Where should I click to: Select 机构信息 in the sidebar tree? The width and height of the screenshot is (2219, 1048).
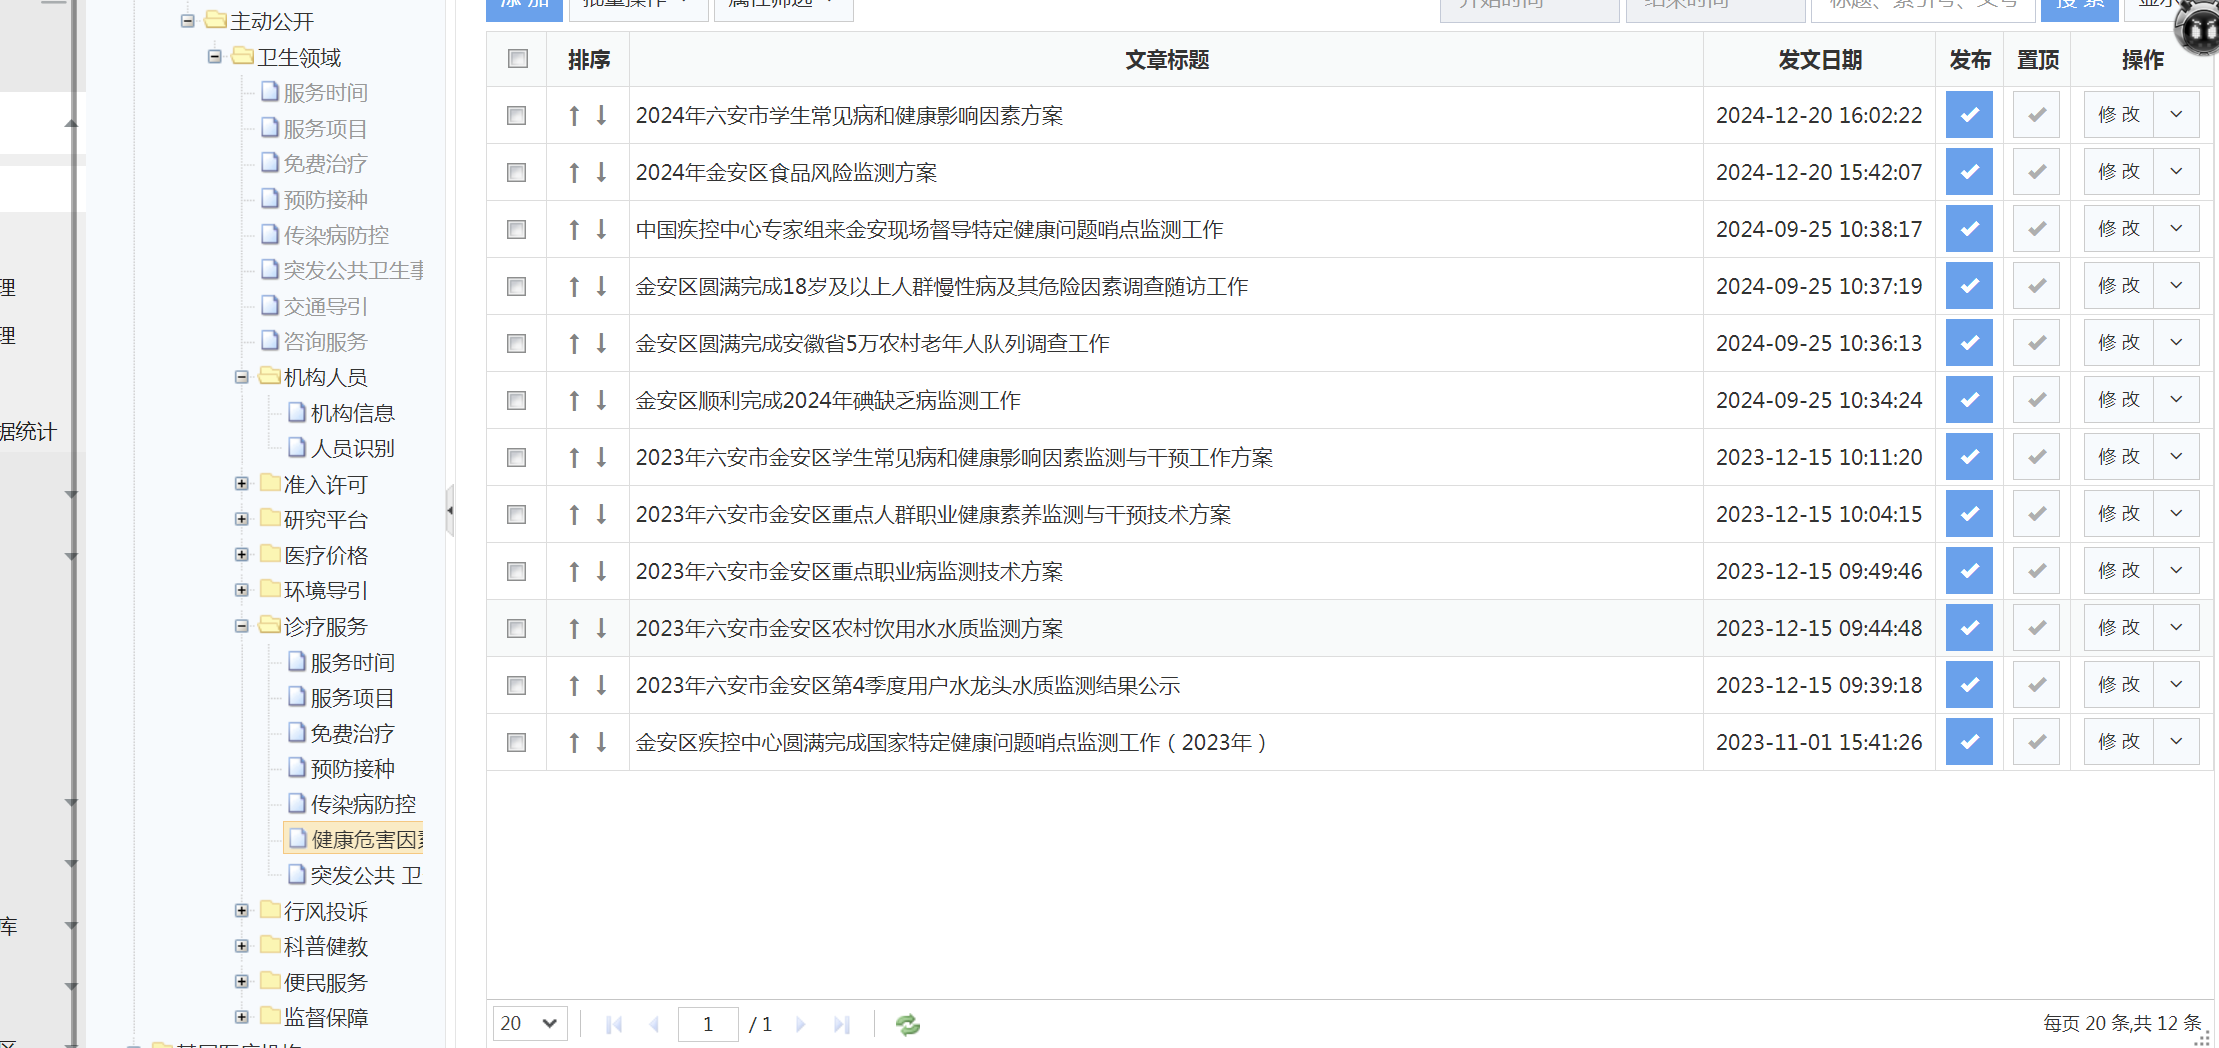pyautogui.click(x=352, y=413)
